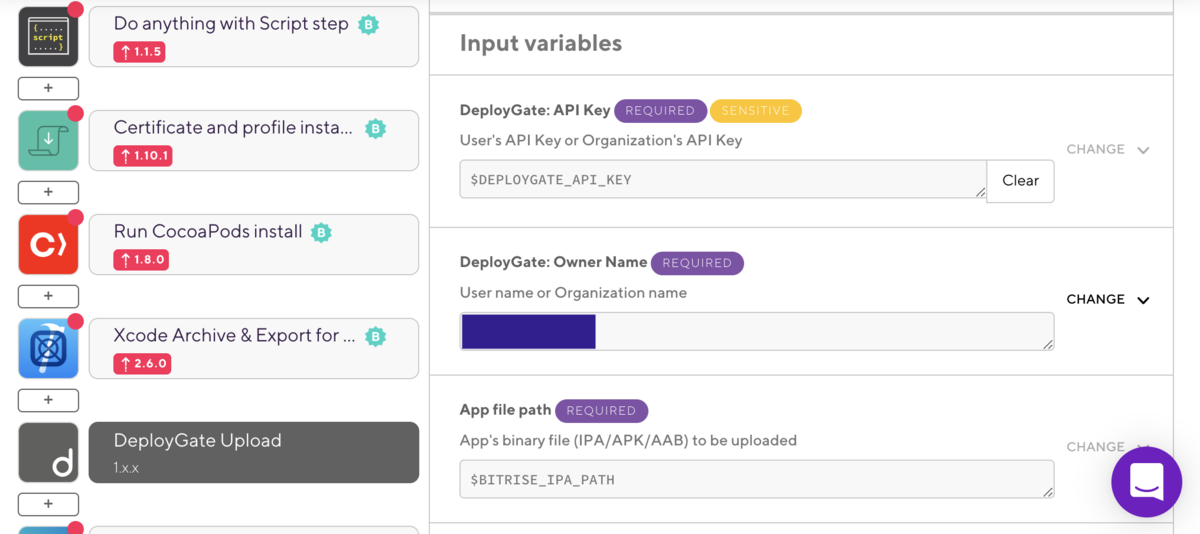The image size is (1200, 534).
Task: Click 'User name or Organization name' description
Action: point(573,293)
